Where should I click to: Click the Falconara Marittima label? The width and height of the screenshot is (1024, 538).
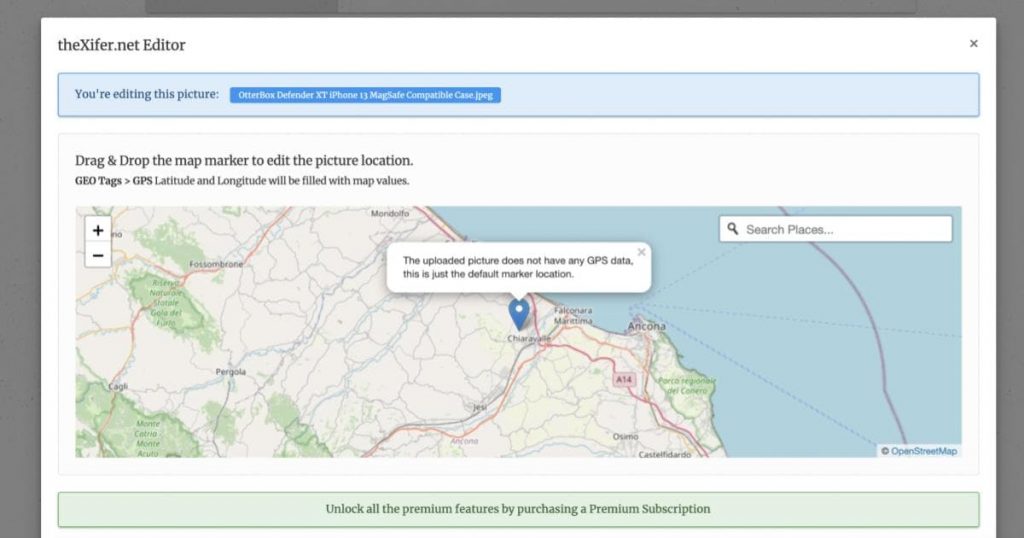pyautogui.click(x=573, y=315)
